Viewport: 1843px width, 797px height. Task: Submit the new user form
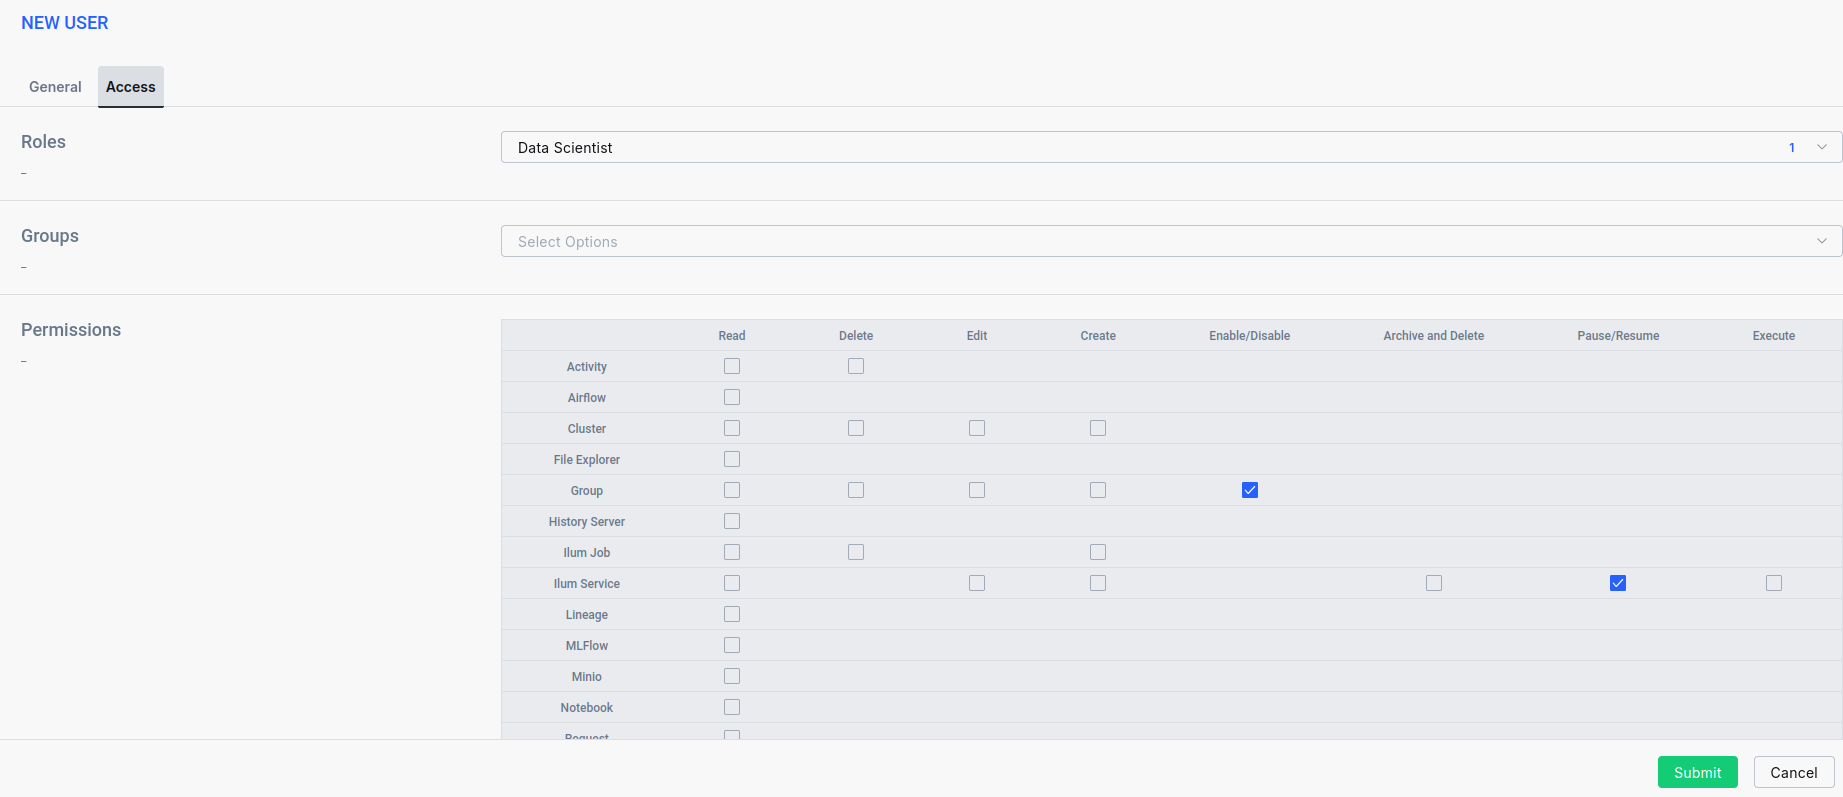1697,772
